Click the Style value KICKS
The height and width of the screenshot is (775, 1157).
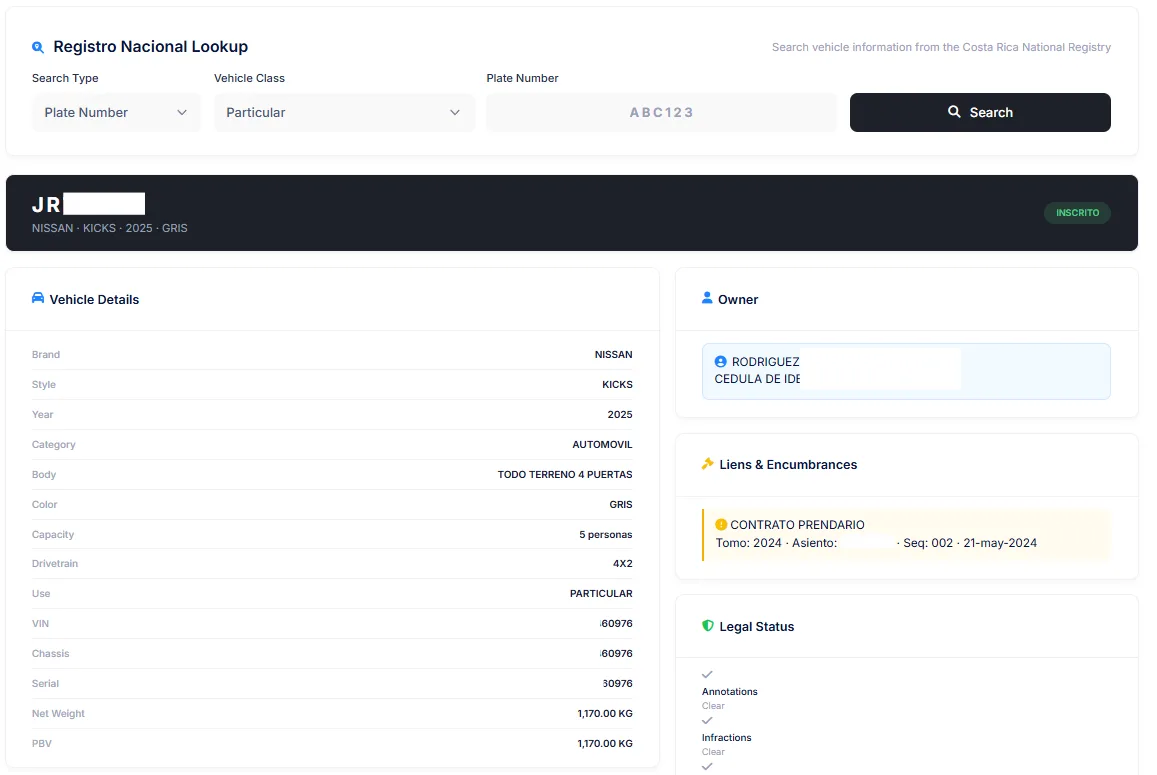pos(617,385)
